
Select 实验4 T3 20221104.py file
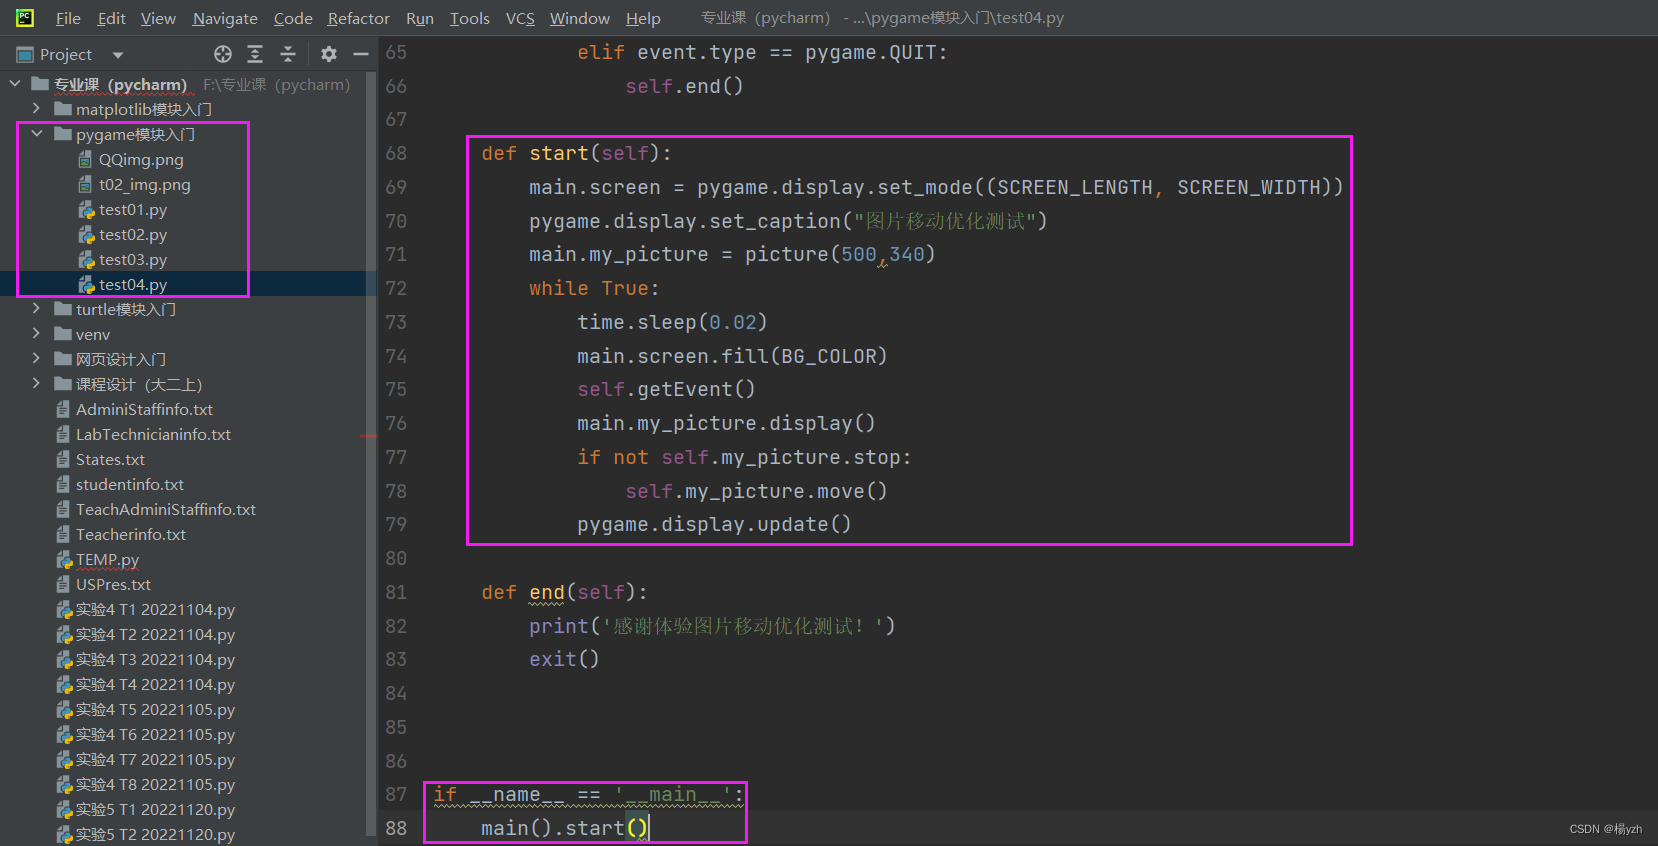pos(155,659)
